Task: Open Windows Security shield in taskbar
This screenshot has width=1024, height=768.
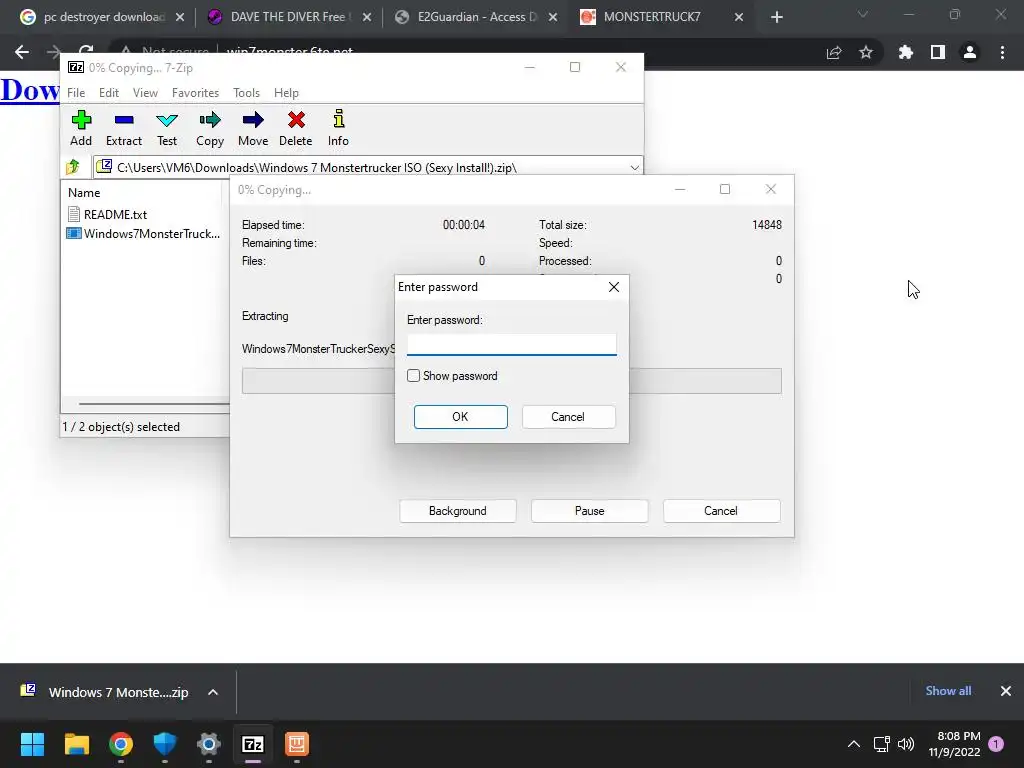Action: 165,744
